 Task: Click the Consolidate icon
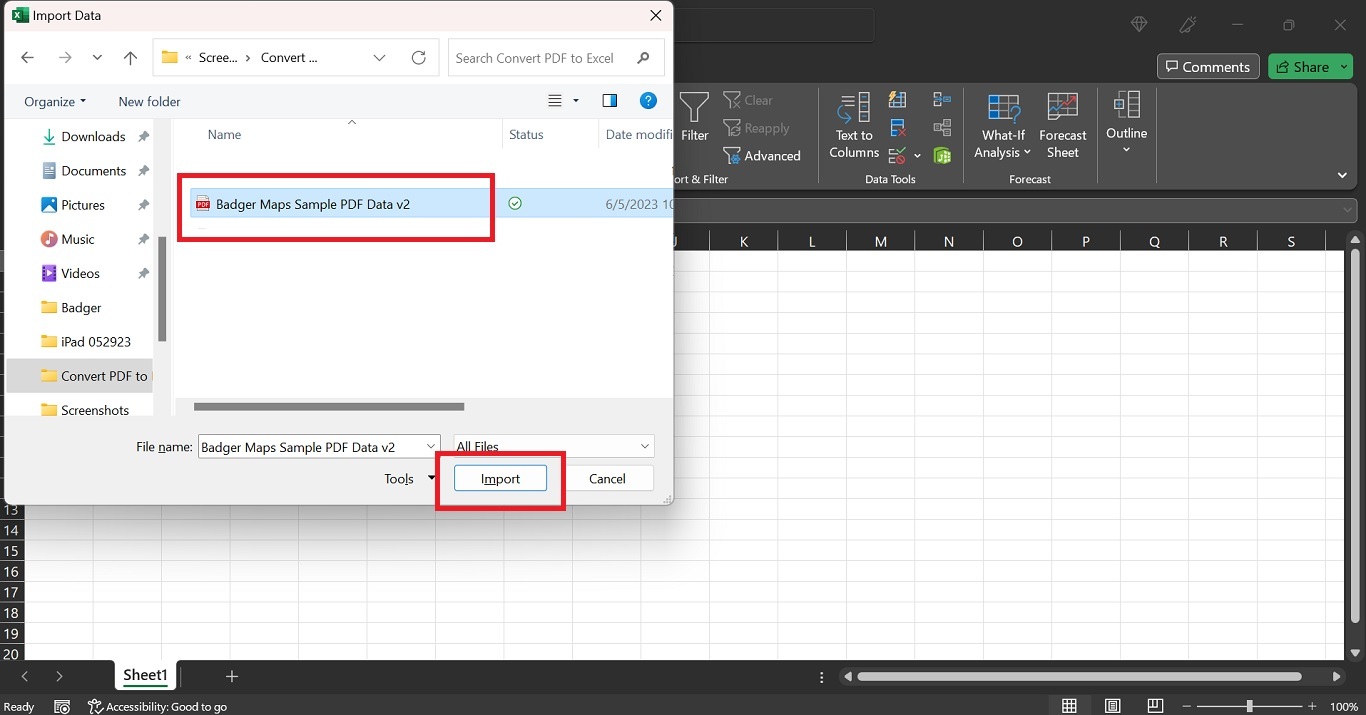(x=942, y=100)
